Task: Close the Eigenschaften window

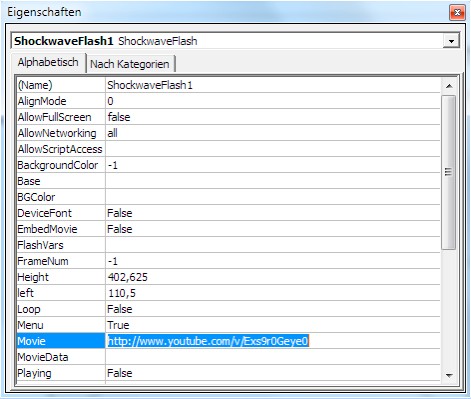Action: (457, 13)
